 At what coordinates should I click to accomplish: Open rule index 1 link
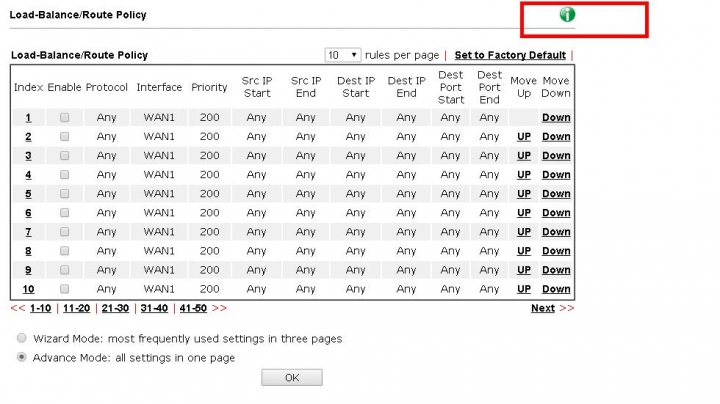click(x=28, y=118)
